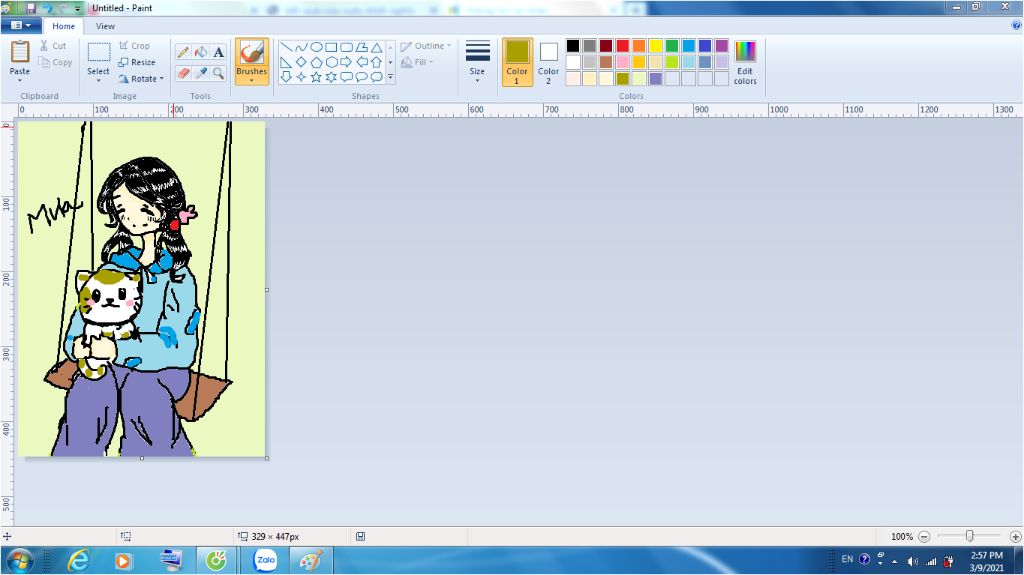The image size is (1024, 575).
Task: Choose the Rounded rectangular callout shape
Action: pyautogui.click(x=346, y=77)
